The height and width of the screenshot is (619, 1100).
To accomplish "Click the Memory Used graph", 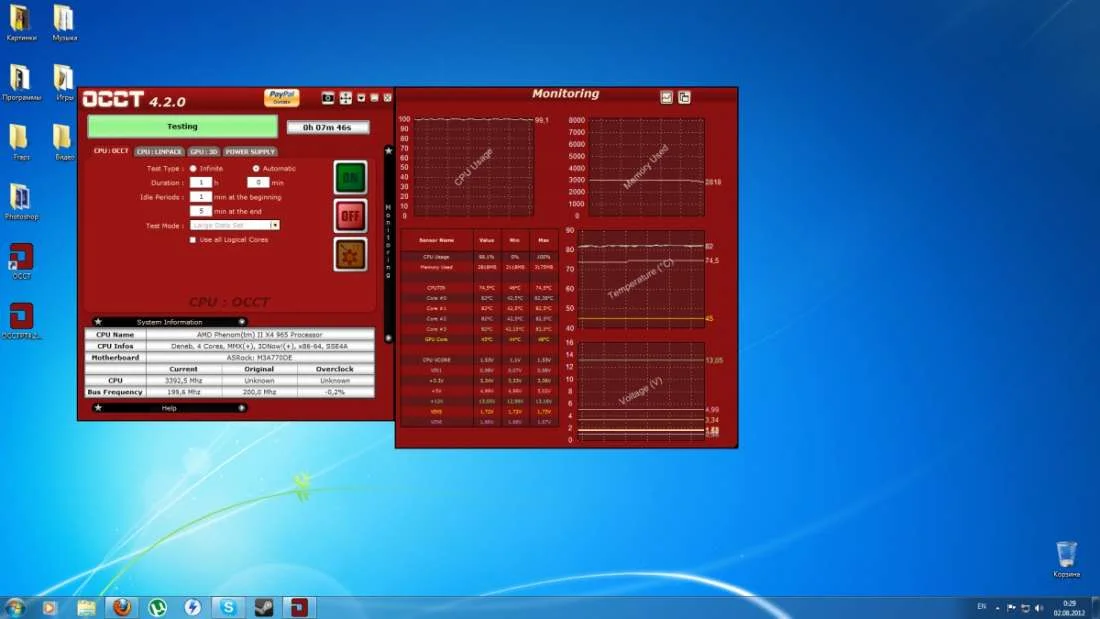I will coord(646,167).
